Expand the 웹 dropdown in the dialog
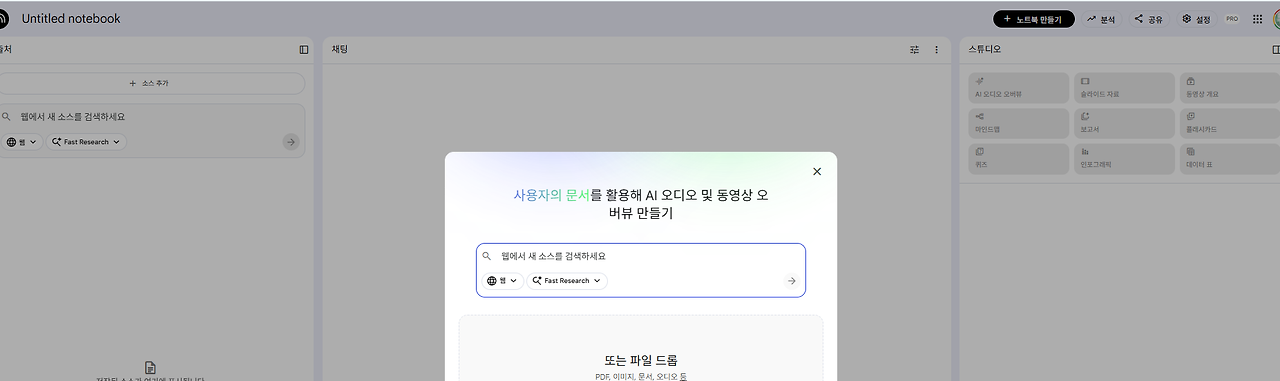The height and width of the screenshot is (381, 1280). pyautogui.click(x=503, y=281)
